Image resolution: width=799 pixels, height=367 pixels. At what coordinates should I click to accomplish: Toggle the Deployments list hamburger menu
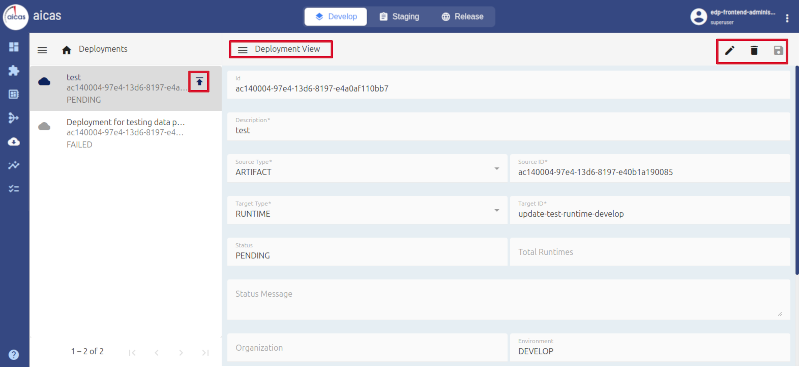pos(43,49)
